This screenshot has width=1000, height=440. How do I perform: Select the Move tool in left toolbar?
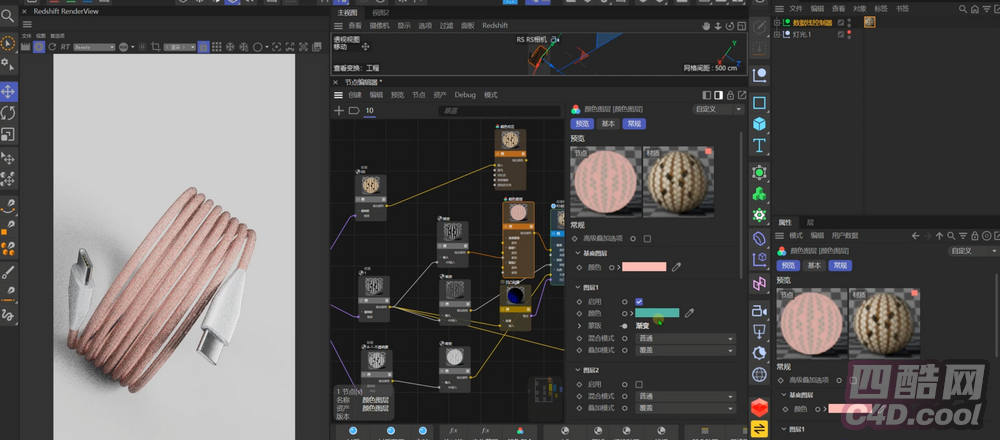[8, 91]
